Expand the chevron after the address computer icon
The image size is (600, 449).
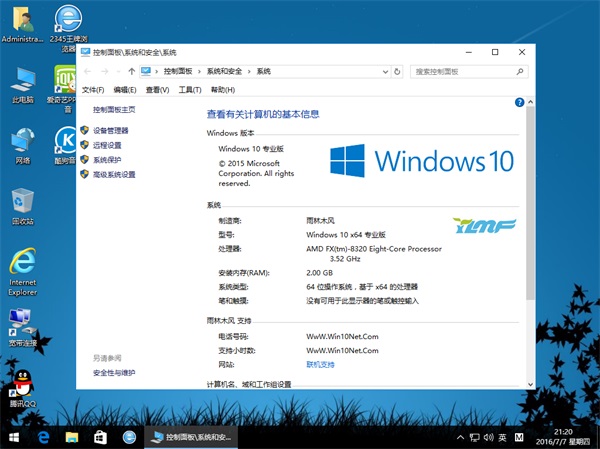pos(157,72)
